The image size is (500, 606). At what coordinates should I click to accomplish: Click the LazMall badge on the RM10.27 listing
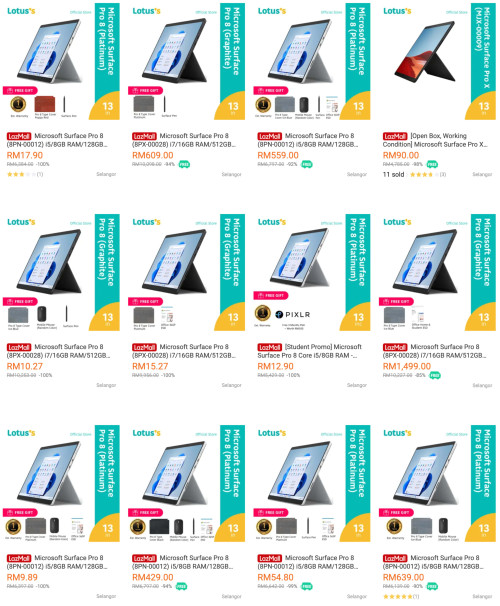(x=19, y=347)
